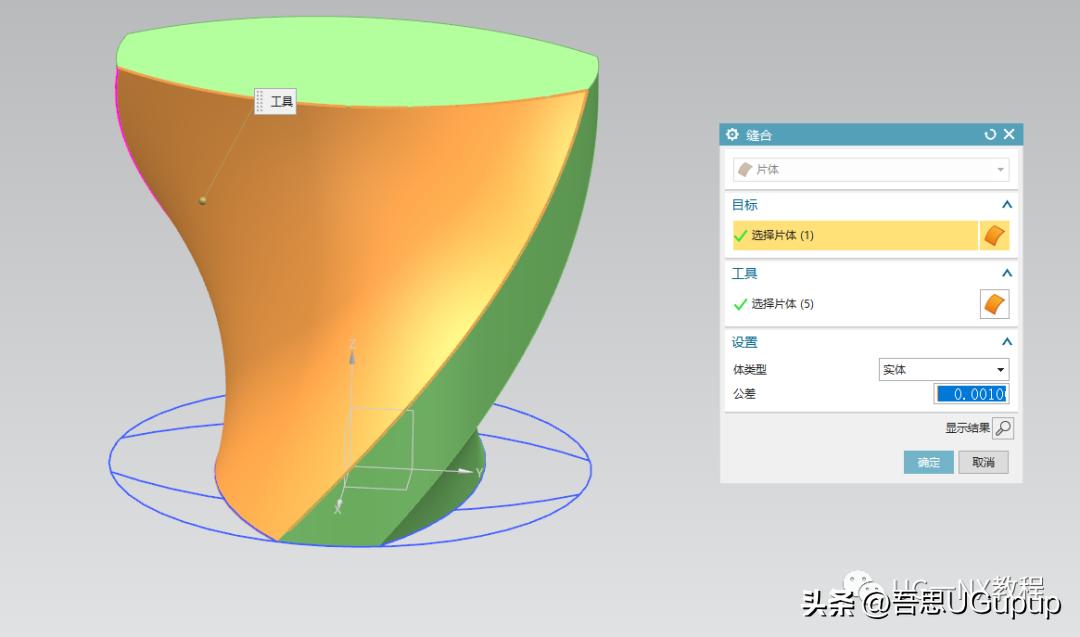1080x637 pixels.
Task: Click the 目标 section header text
Action: point(744,205)
